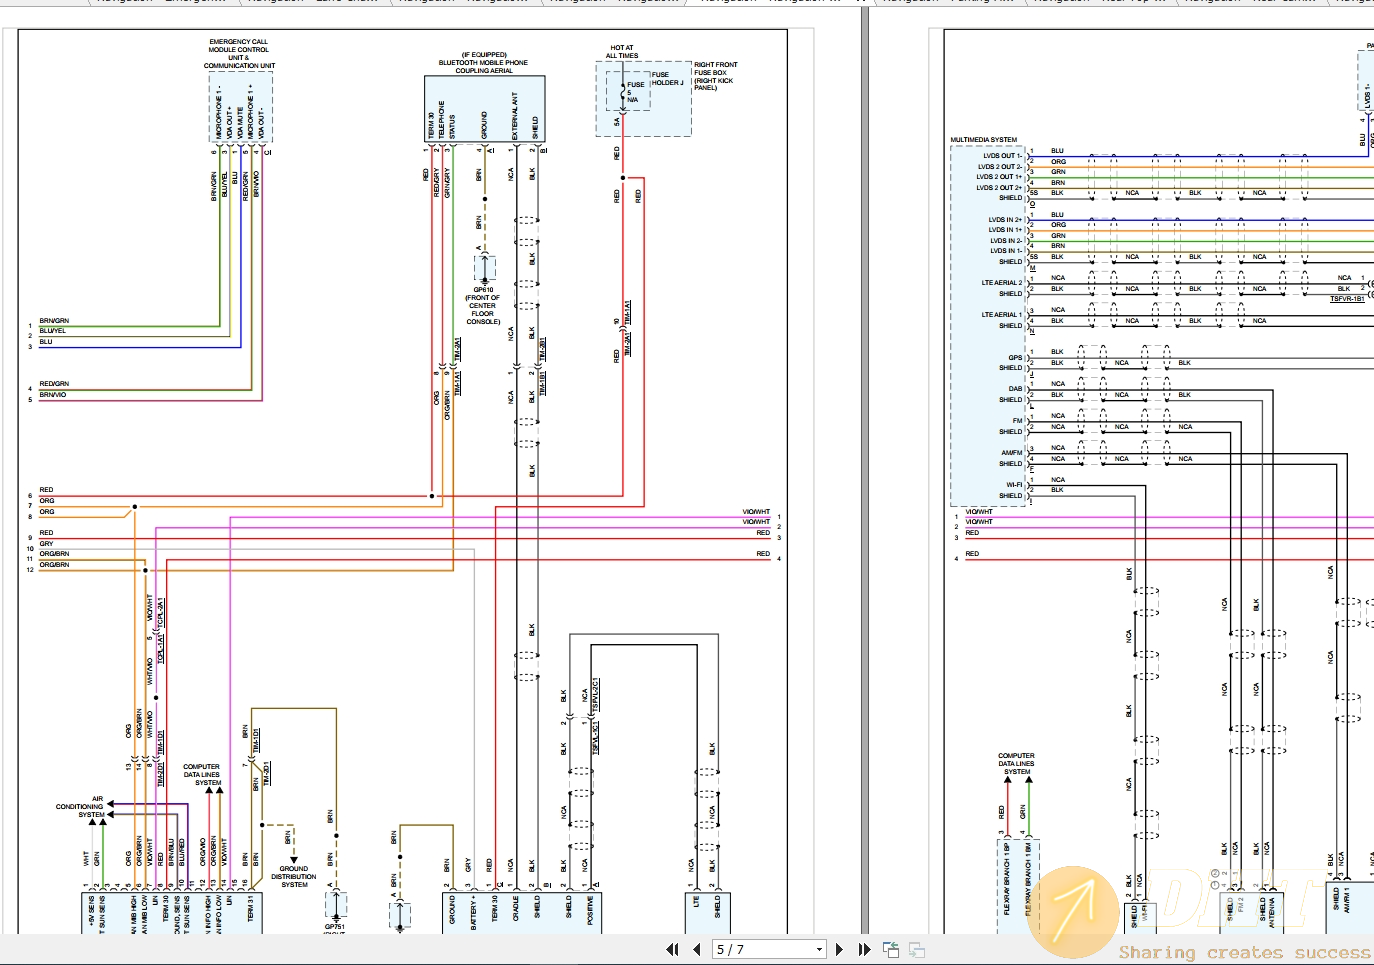Click LTE AERIAL 2 pin label
Viewport: 1374px width, 965px height.
point(1001,283)
